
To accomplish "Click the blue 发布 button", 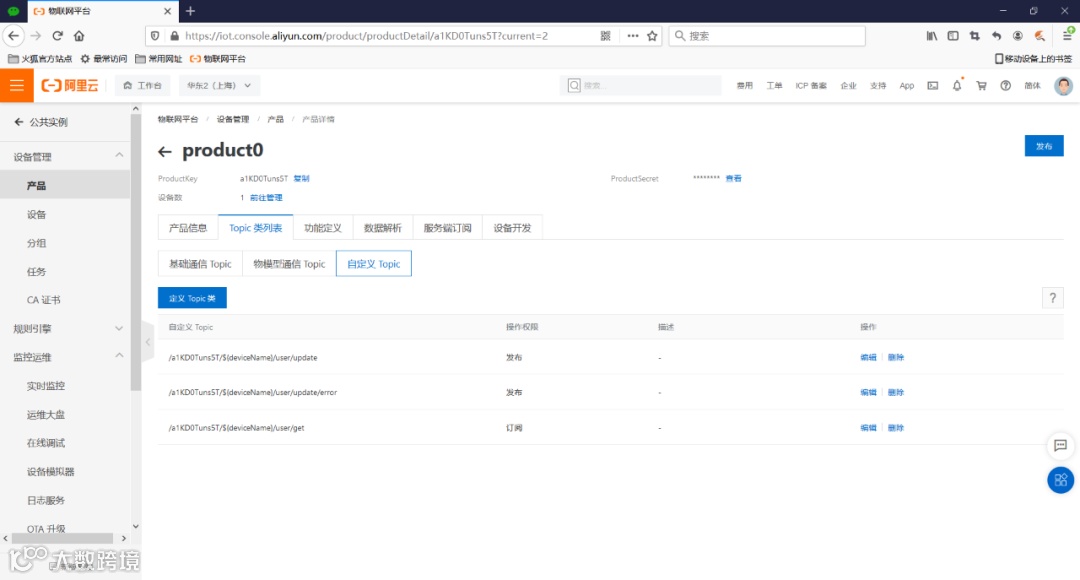I will [x=1043, y=146].
